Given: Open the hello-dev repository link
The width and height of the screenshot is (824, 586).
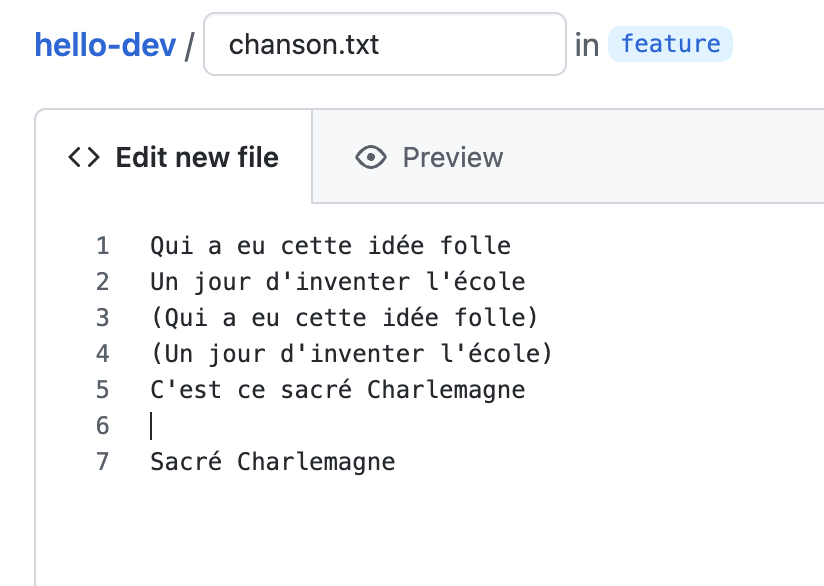Looking at the screenshot, I should (105, 45).
